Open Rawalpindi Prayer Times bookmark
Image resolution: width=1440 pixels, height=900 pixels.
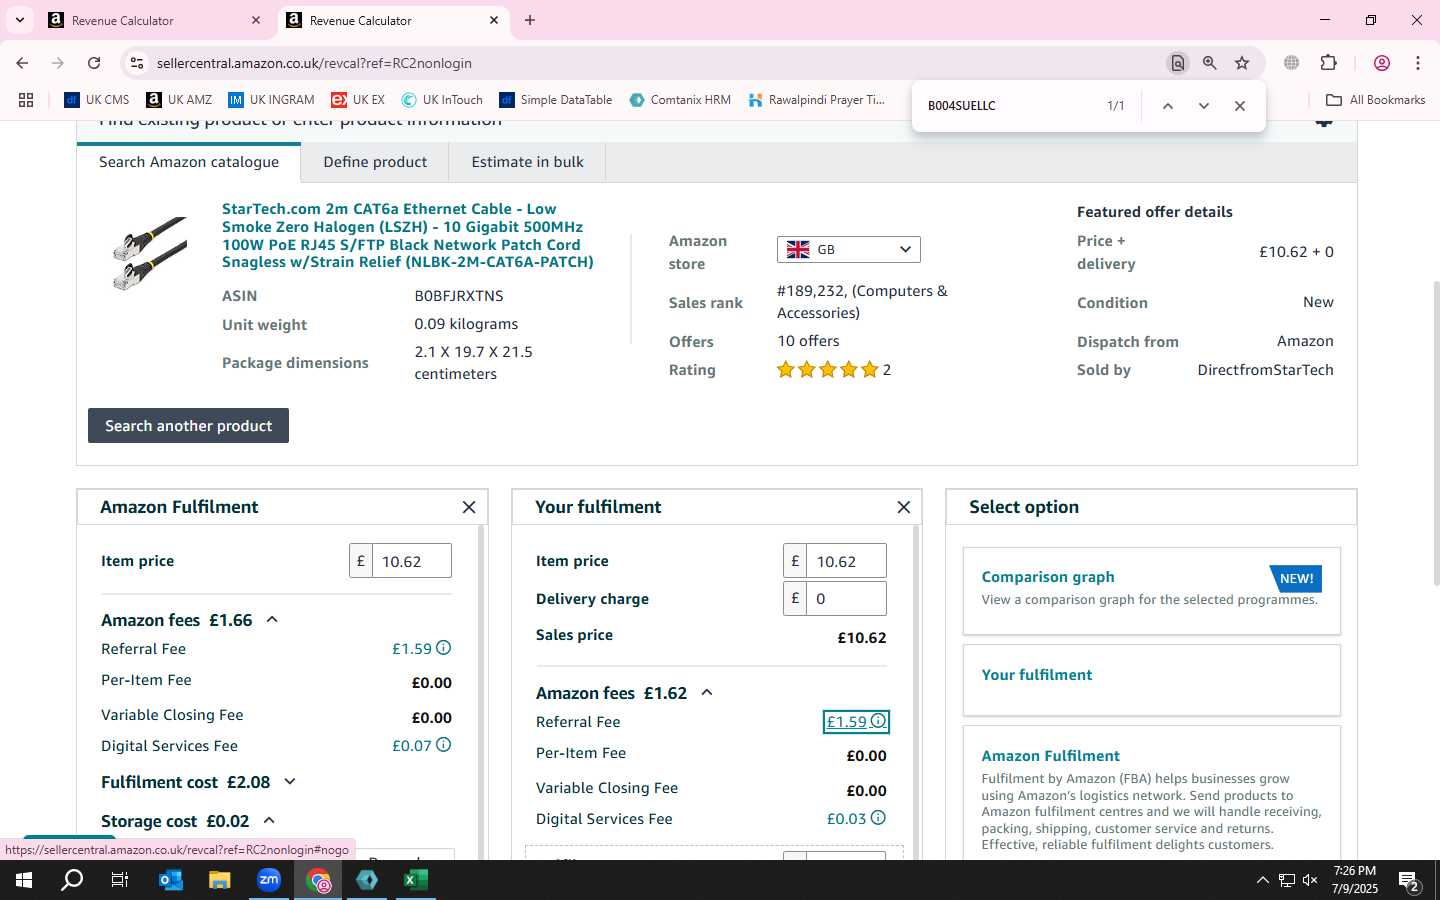817,100
